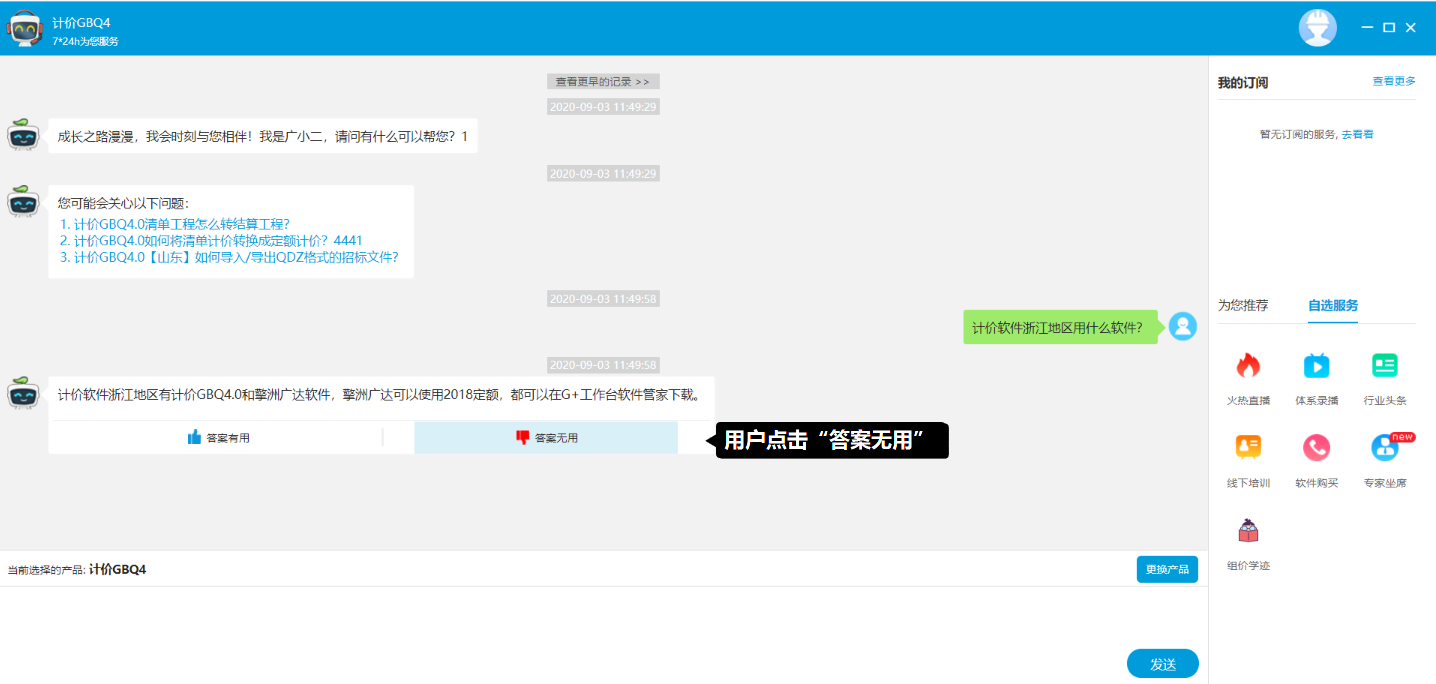Click the robot logo in top-left
The height and width of the screenshot is (684, 1436).
[x=25, y=28]
